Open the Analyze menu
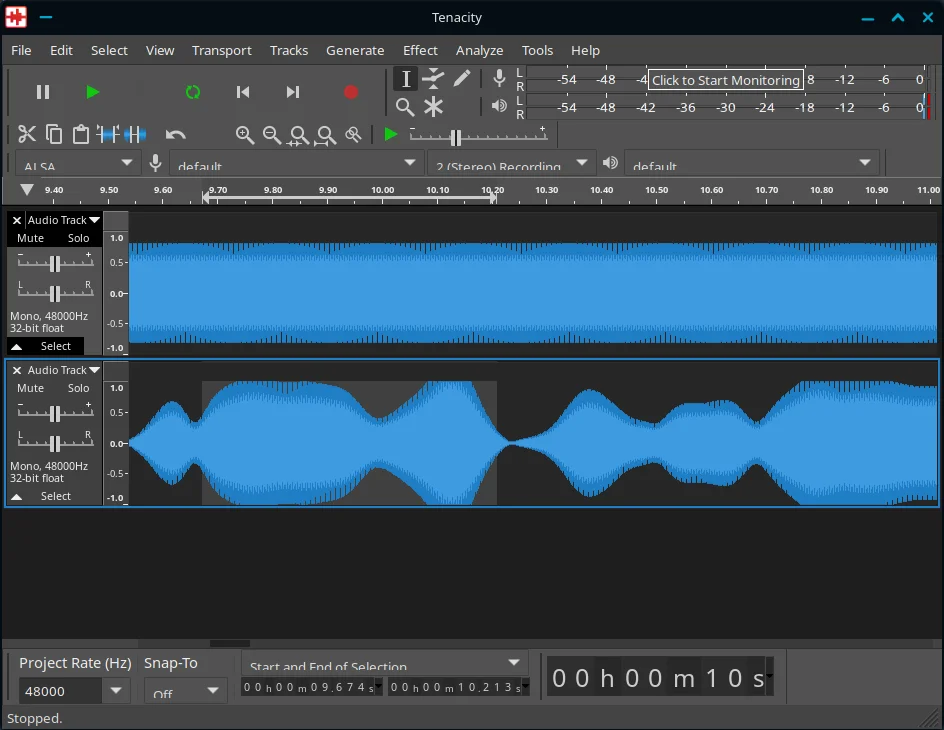The height and width of the screenshot is (730, 944). point(479,51)
